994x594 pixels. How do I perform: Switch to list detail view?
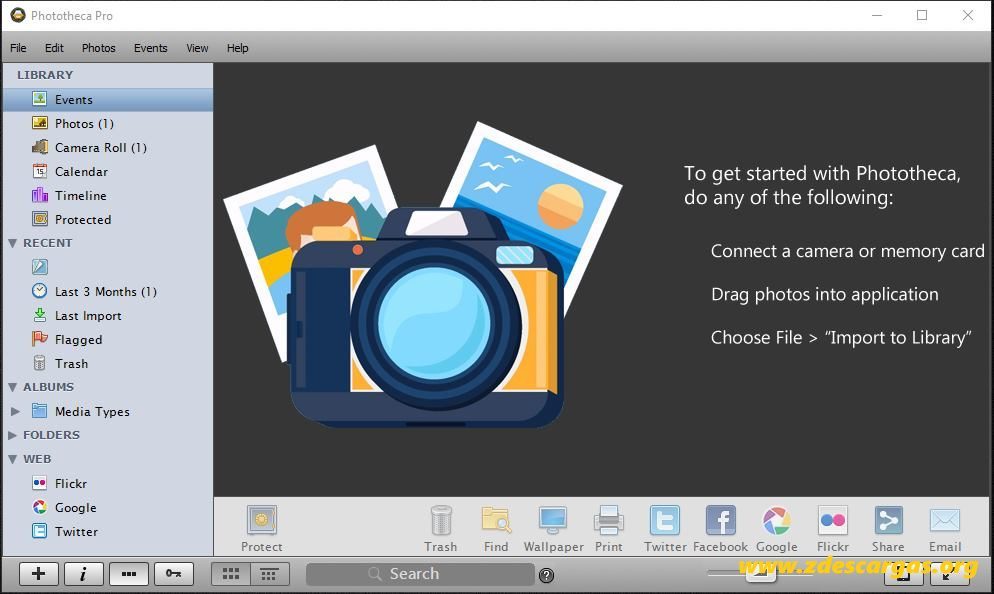tap(269, 574)
